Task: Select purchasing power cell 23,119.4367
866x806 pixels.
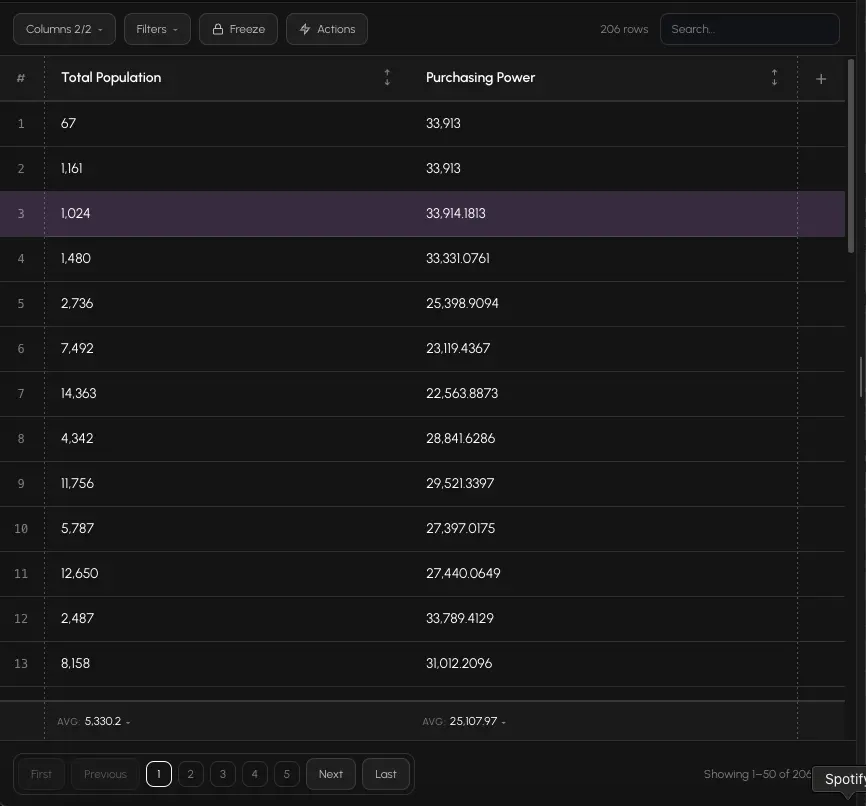Action: tap(458, 349)
